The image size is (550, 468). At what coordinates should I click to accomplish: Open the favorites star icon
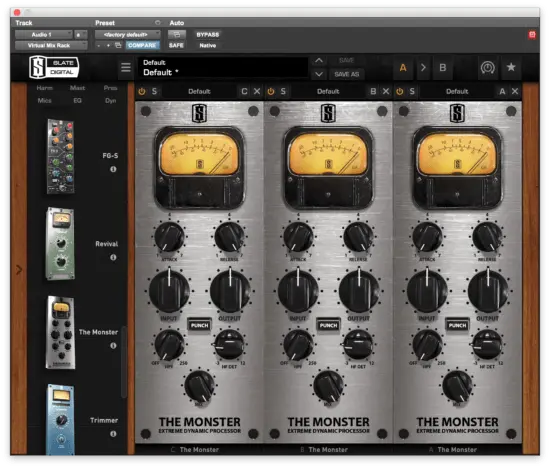point(511,67)
